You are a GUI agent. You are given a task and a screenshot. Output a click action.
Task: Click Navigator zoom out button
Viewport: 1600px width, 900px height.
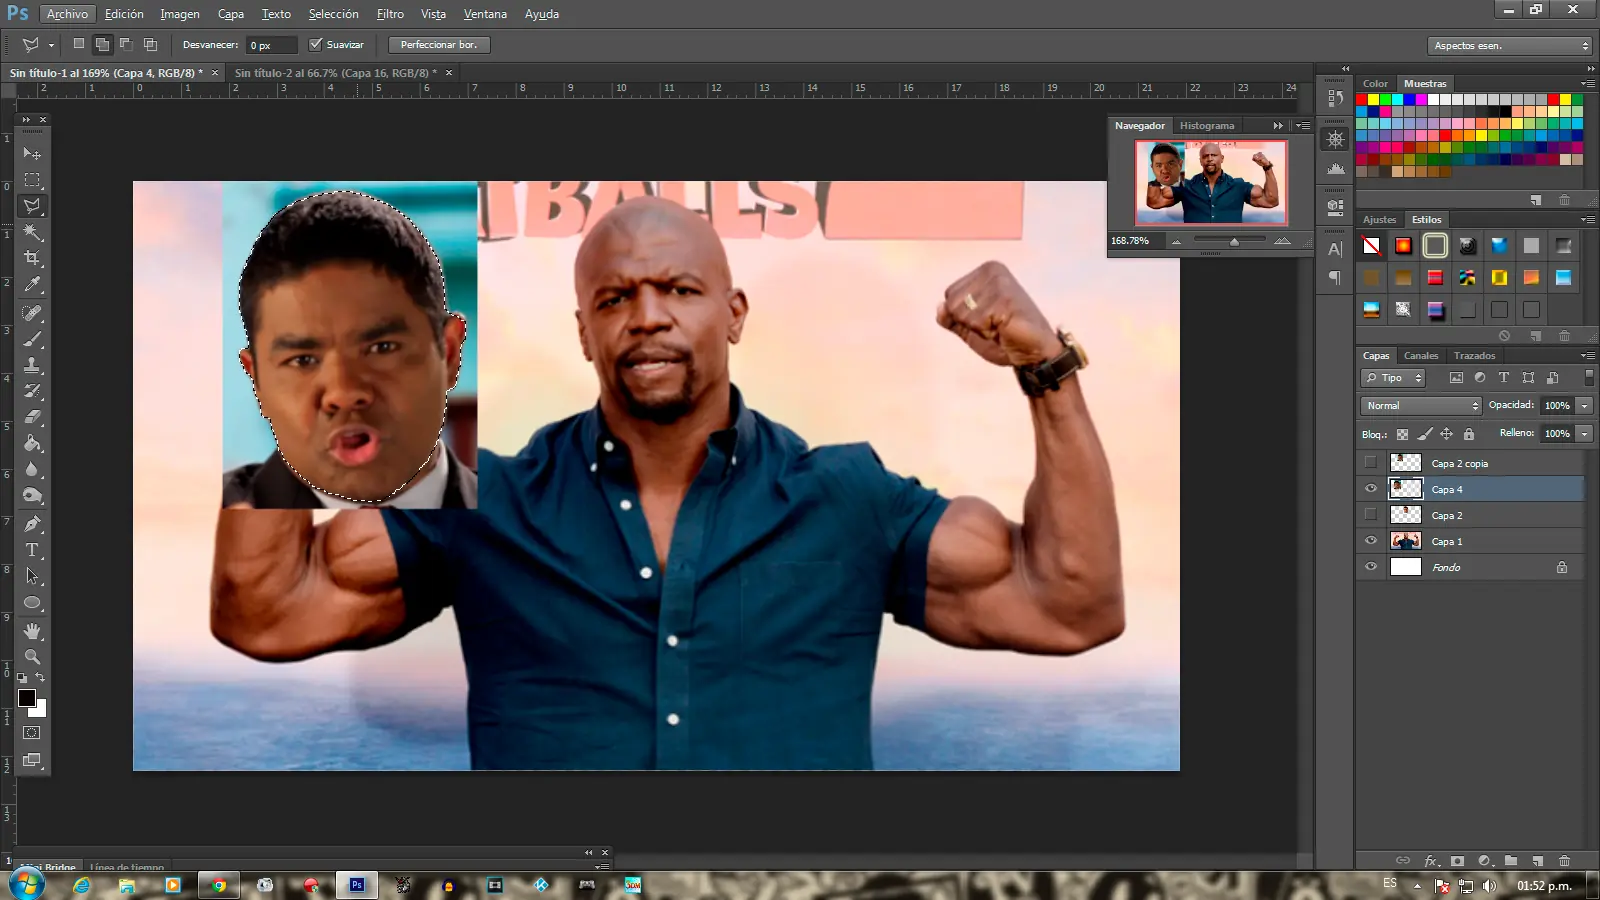click(1177, 241)
